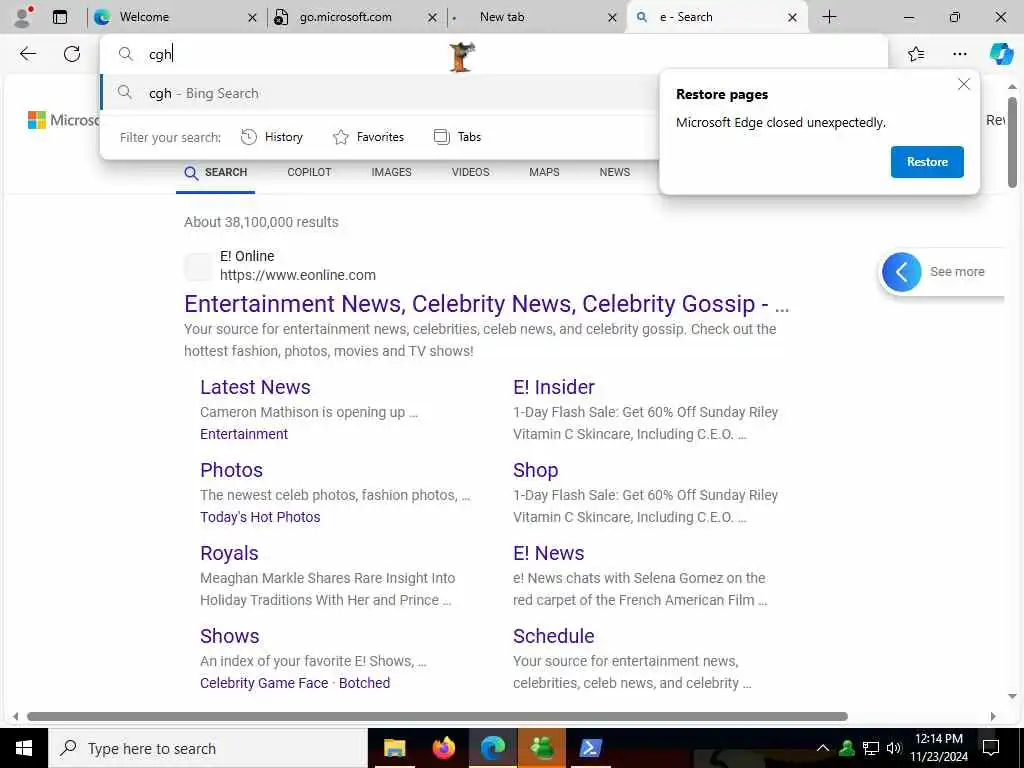
Task: Open Entertainment News, Celebrity News result title
Action: click(487, 304)
